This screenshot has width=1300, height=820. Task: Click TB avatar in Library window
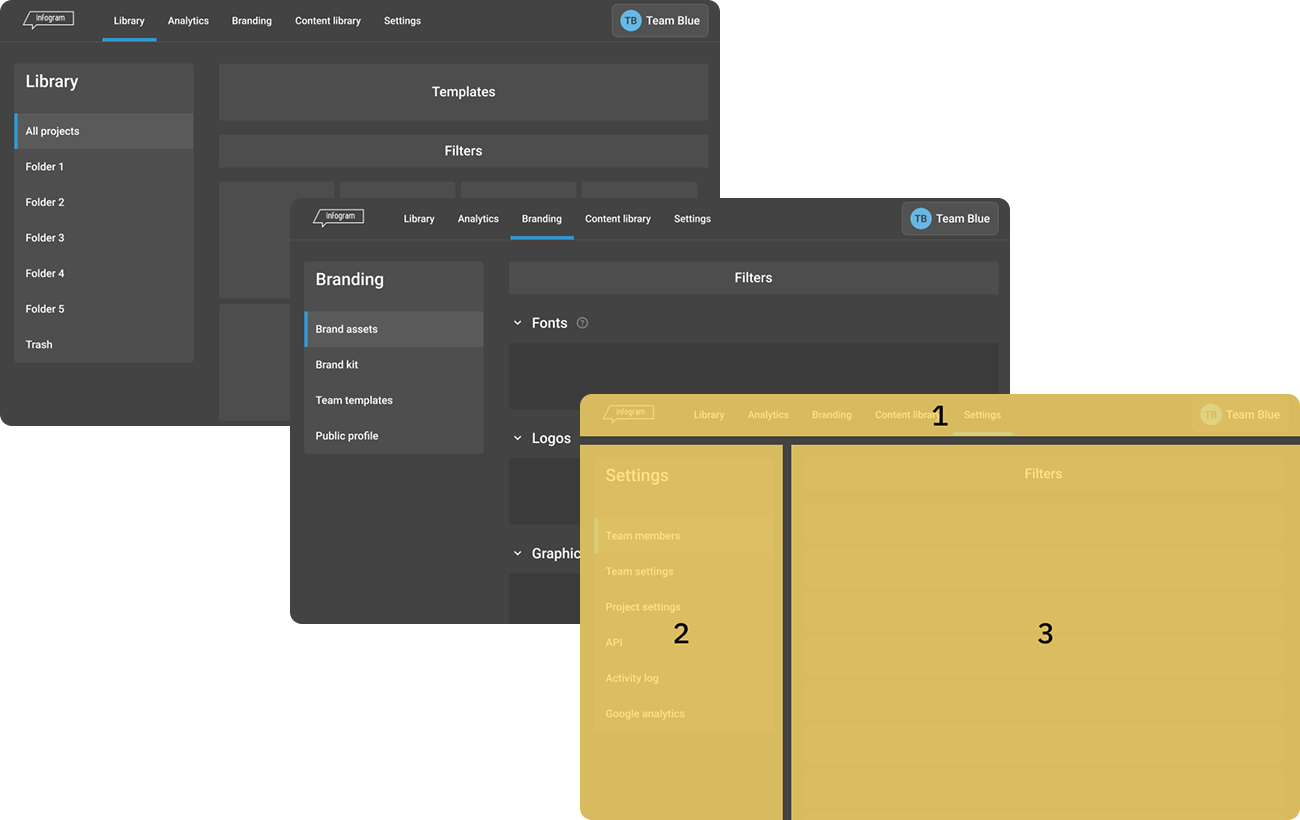point(631,21)
